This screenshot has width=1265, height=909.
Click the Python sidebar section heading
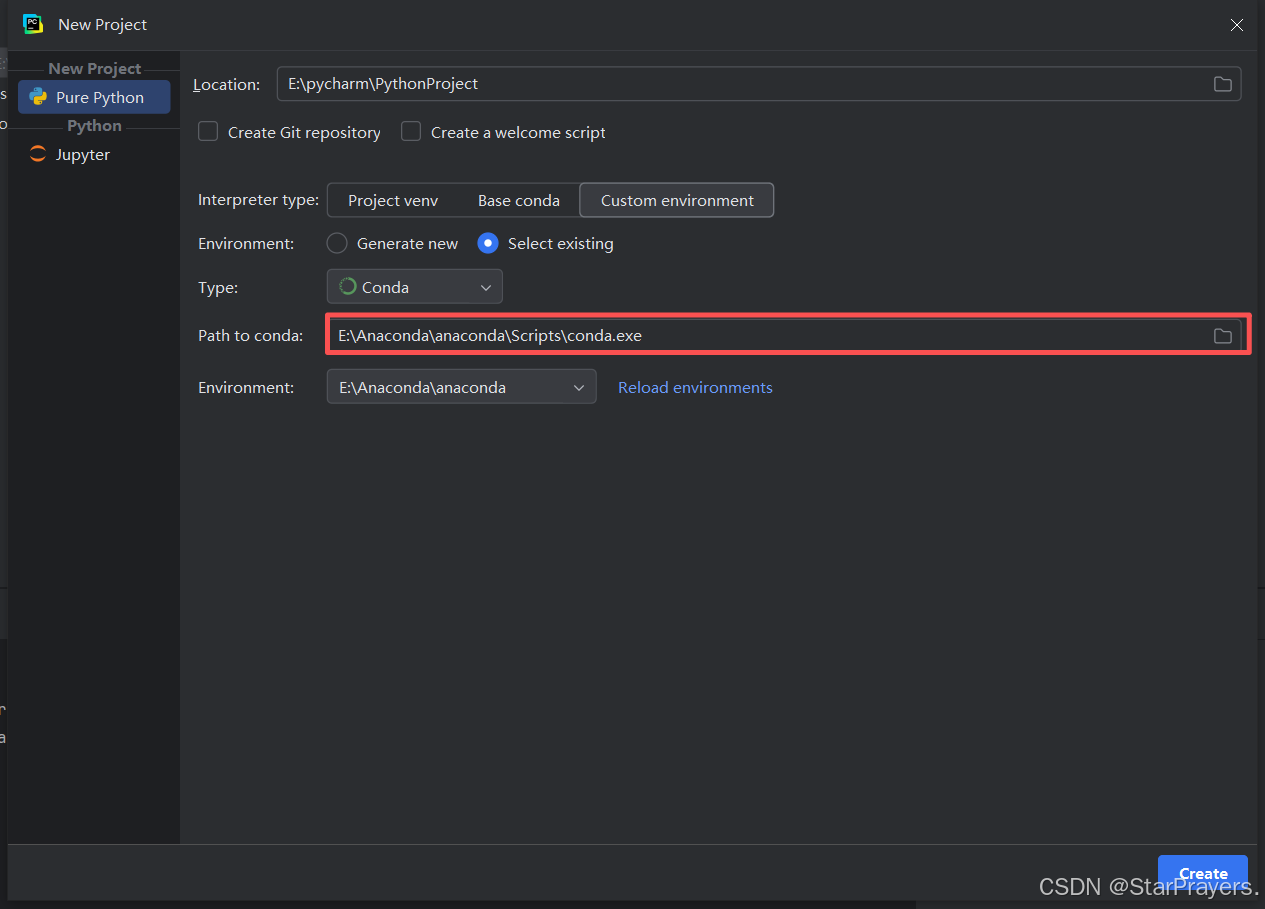pyautogui.click(x=95, y=125)
